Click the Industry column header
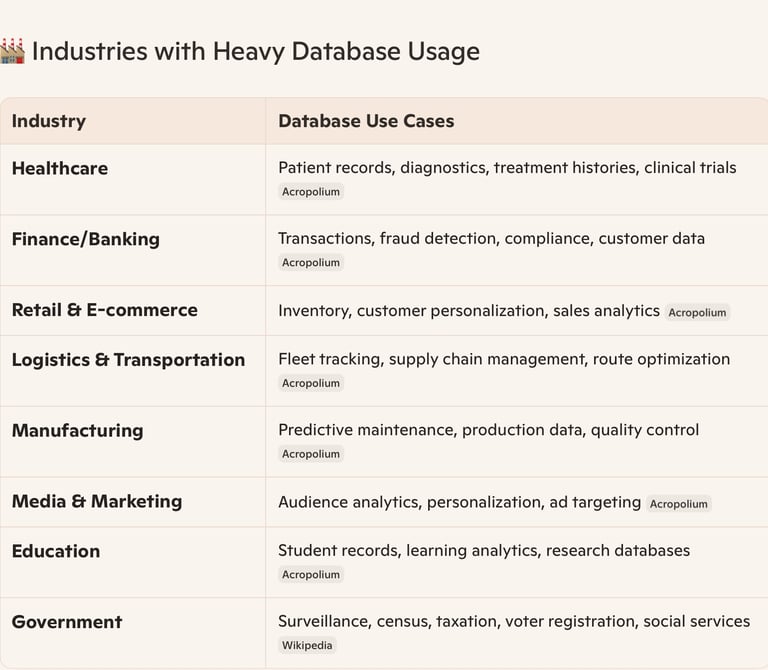 [49, 121]
